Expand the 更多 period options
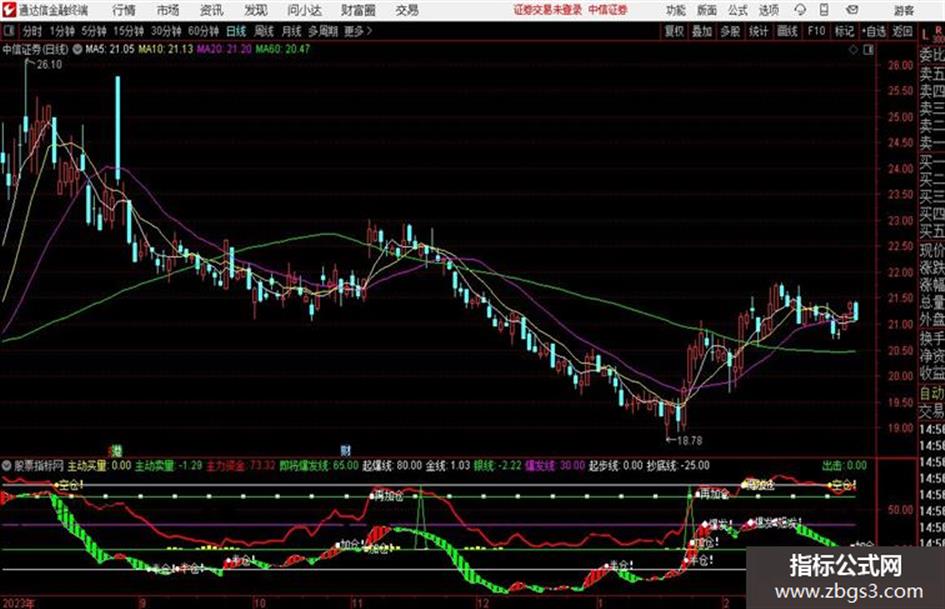The width and height of the screenshot is (945, 609). [x=358, y=31]
